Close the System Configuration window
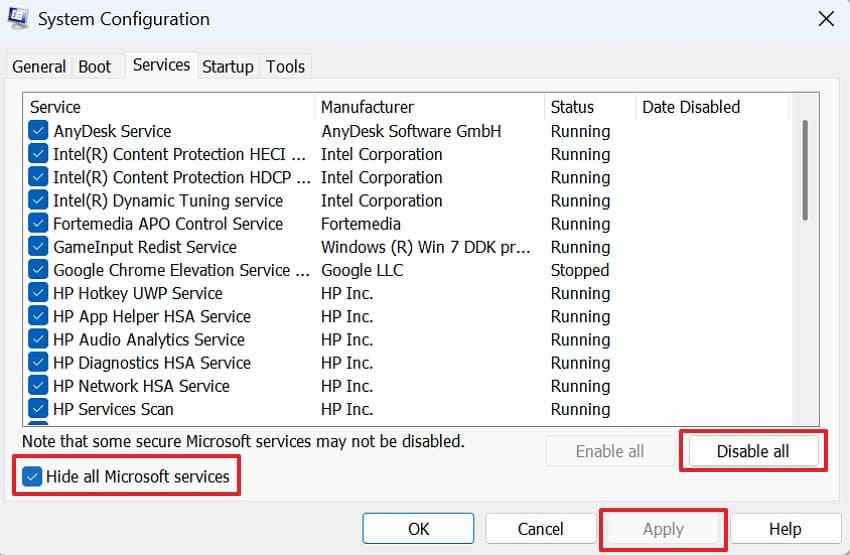The width and height of the screenshot is (850, 555). tap(826, 19)
